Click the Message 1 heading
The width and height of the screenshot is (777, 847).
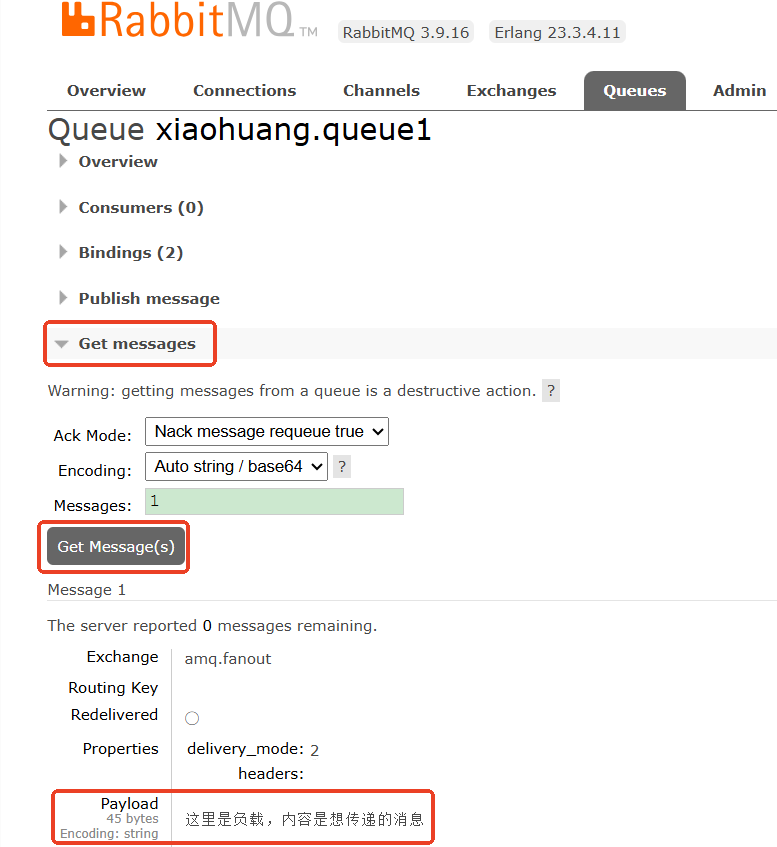tap(86, 590)
